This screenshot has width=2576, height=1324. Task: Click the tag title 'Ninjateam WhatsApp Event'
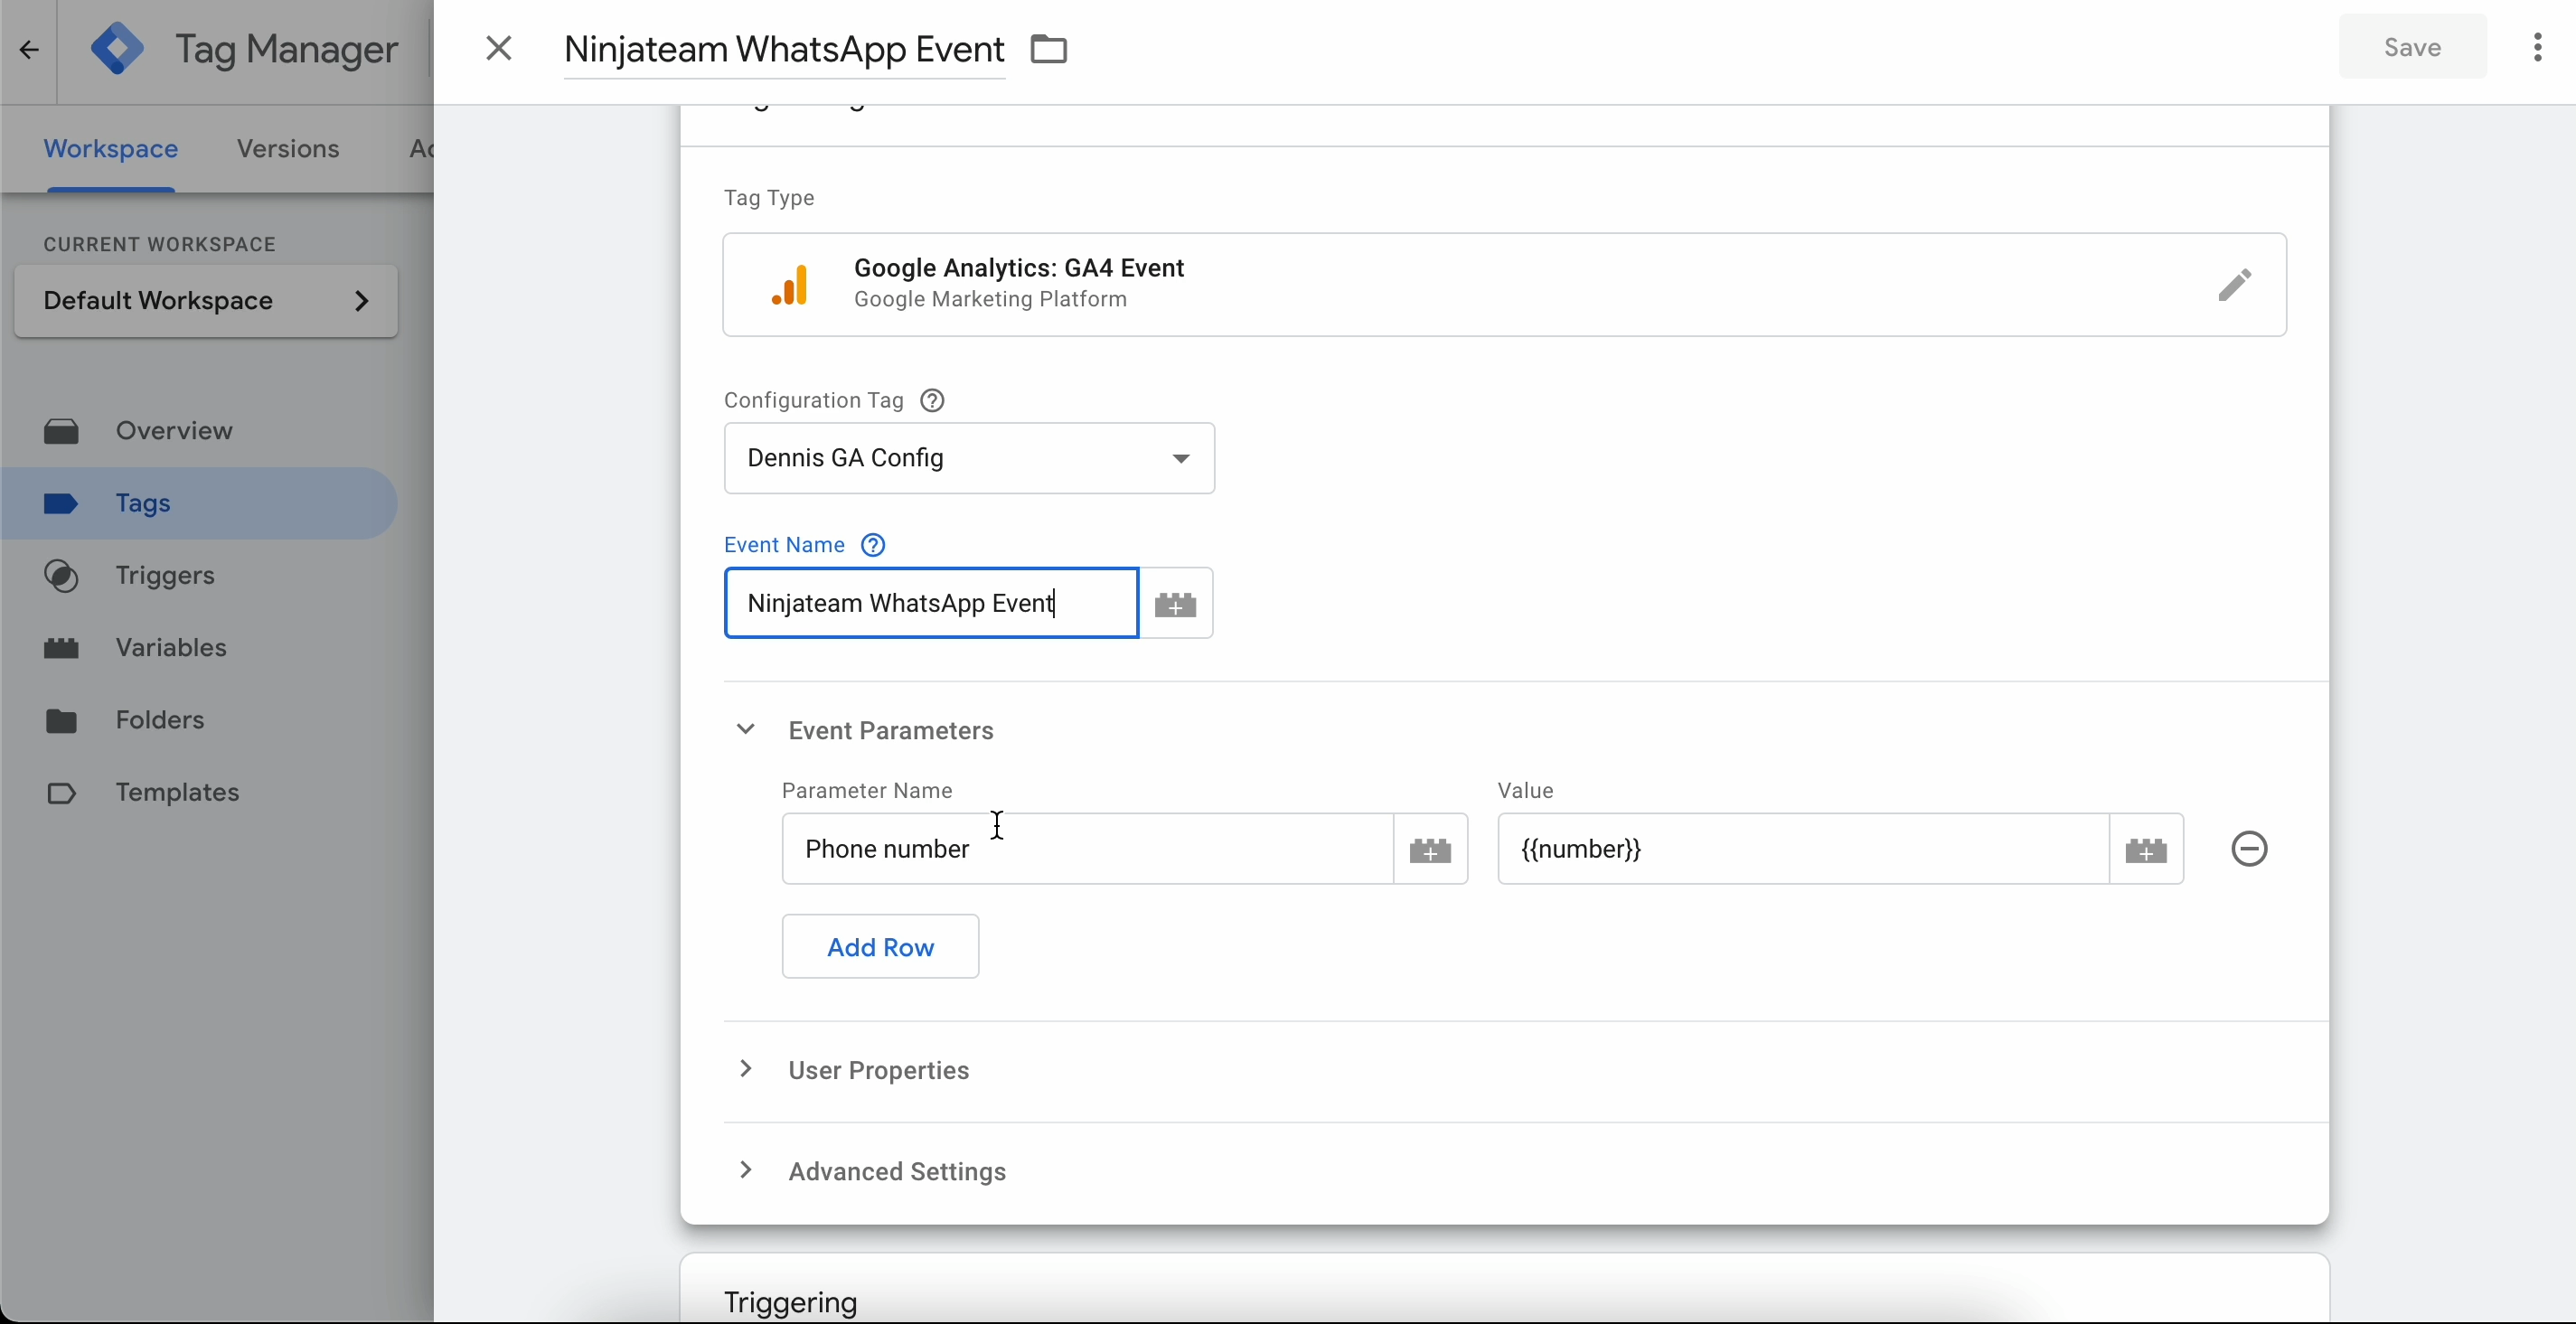784,49
